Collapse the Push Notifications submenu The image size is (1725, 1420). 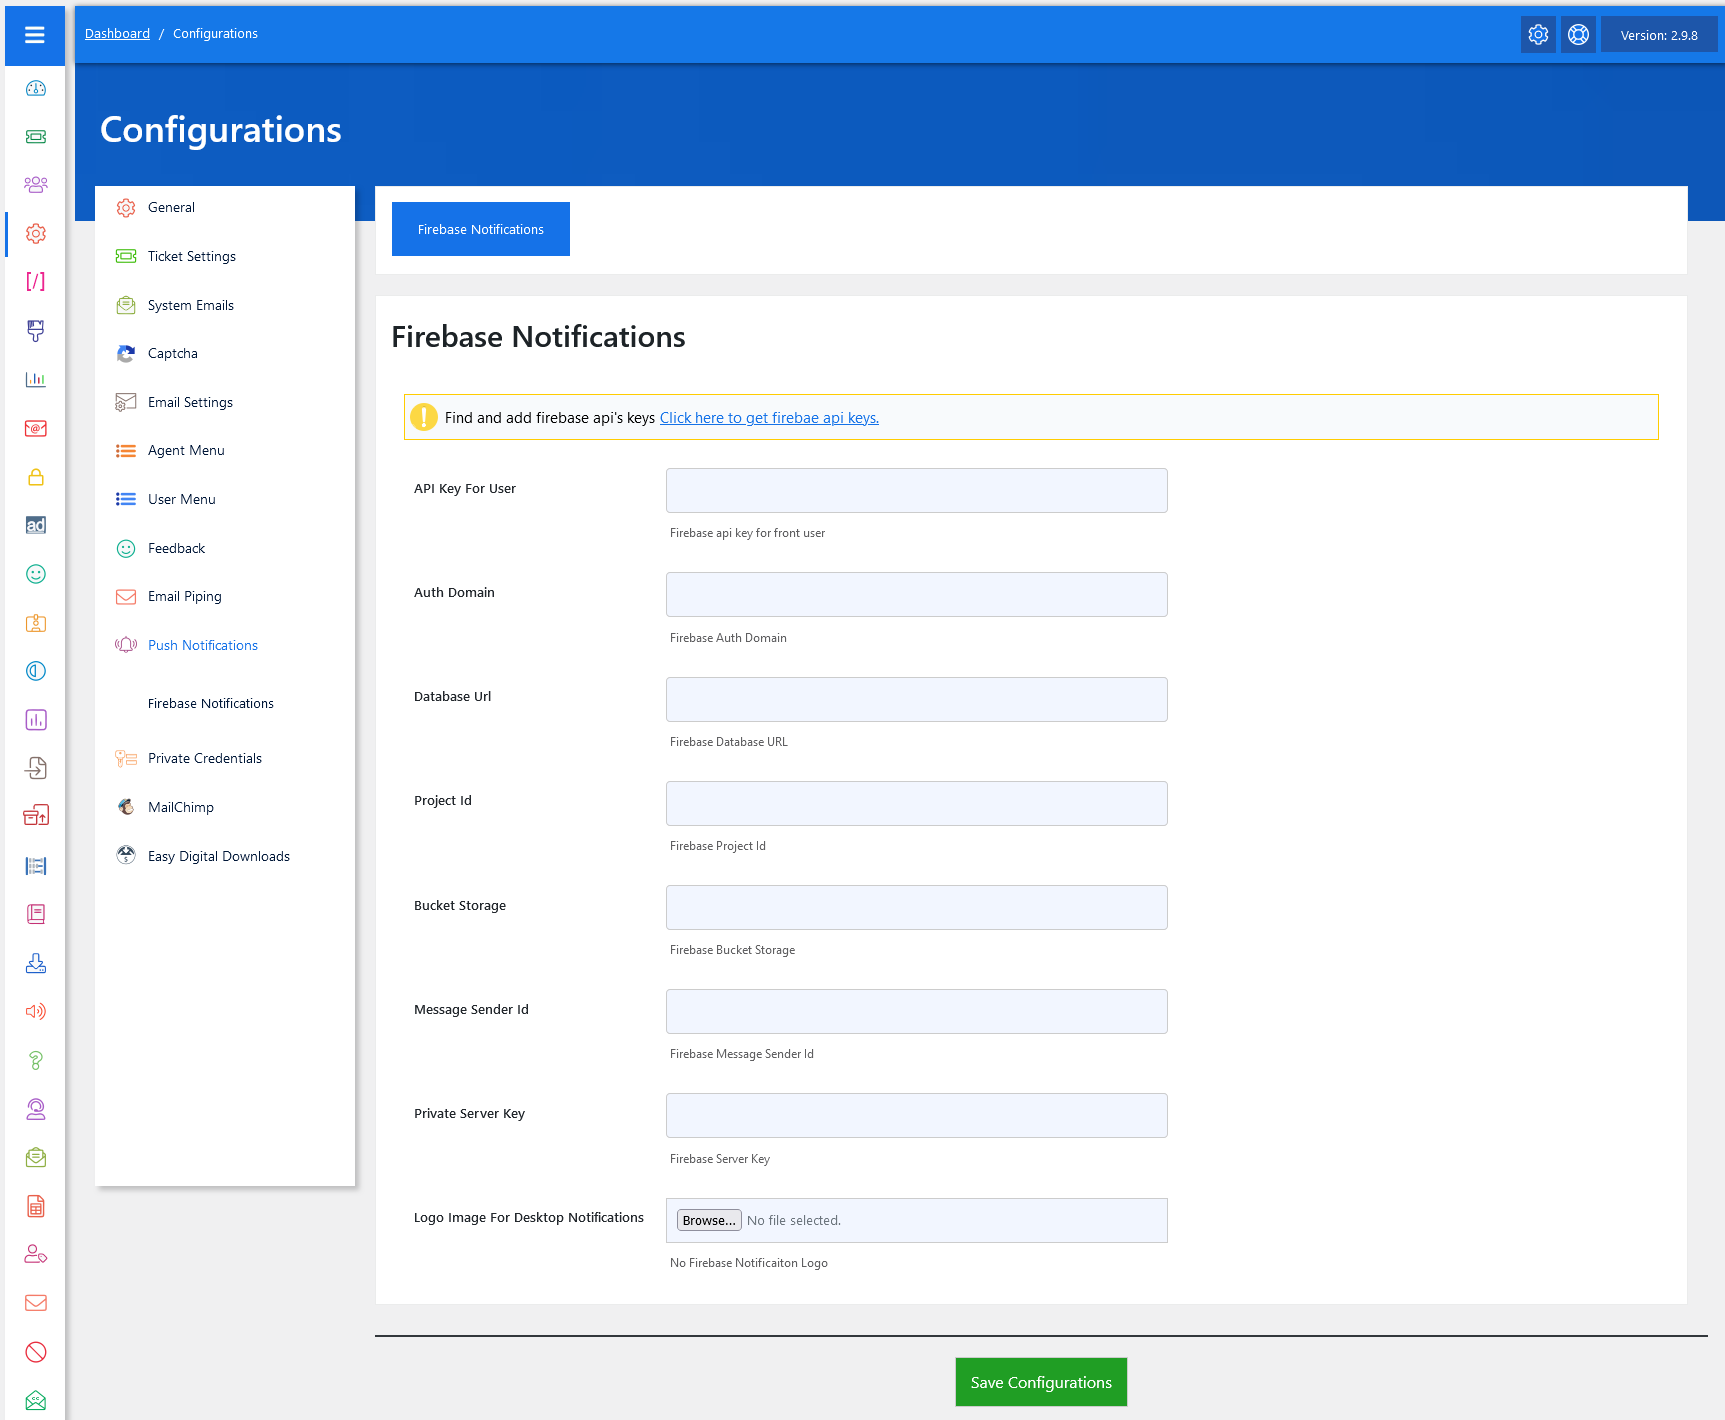(202, 645)
